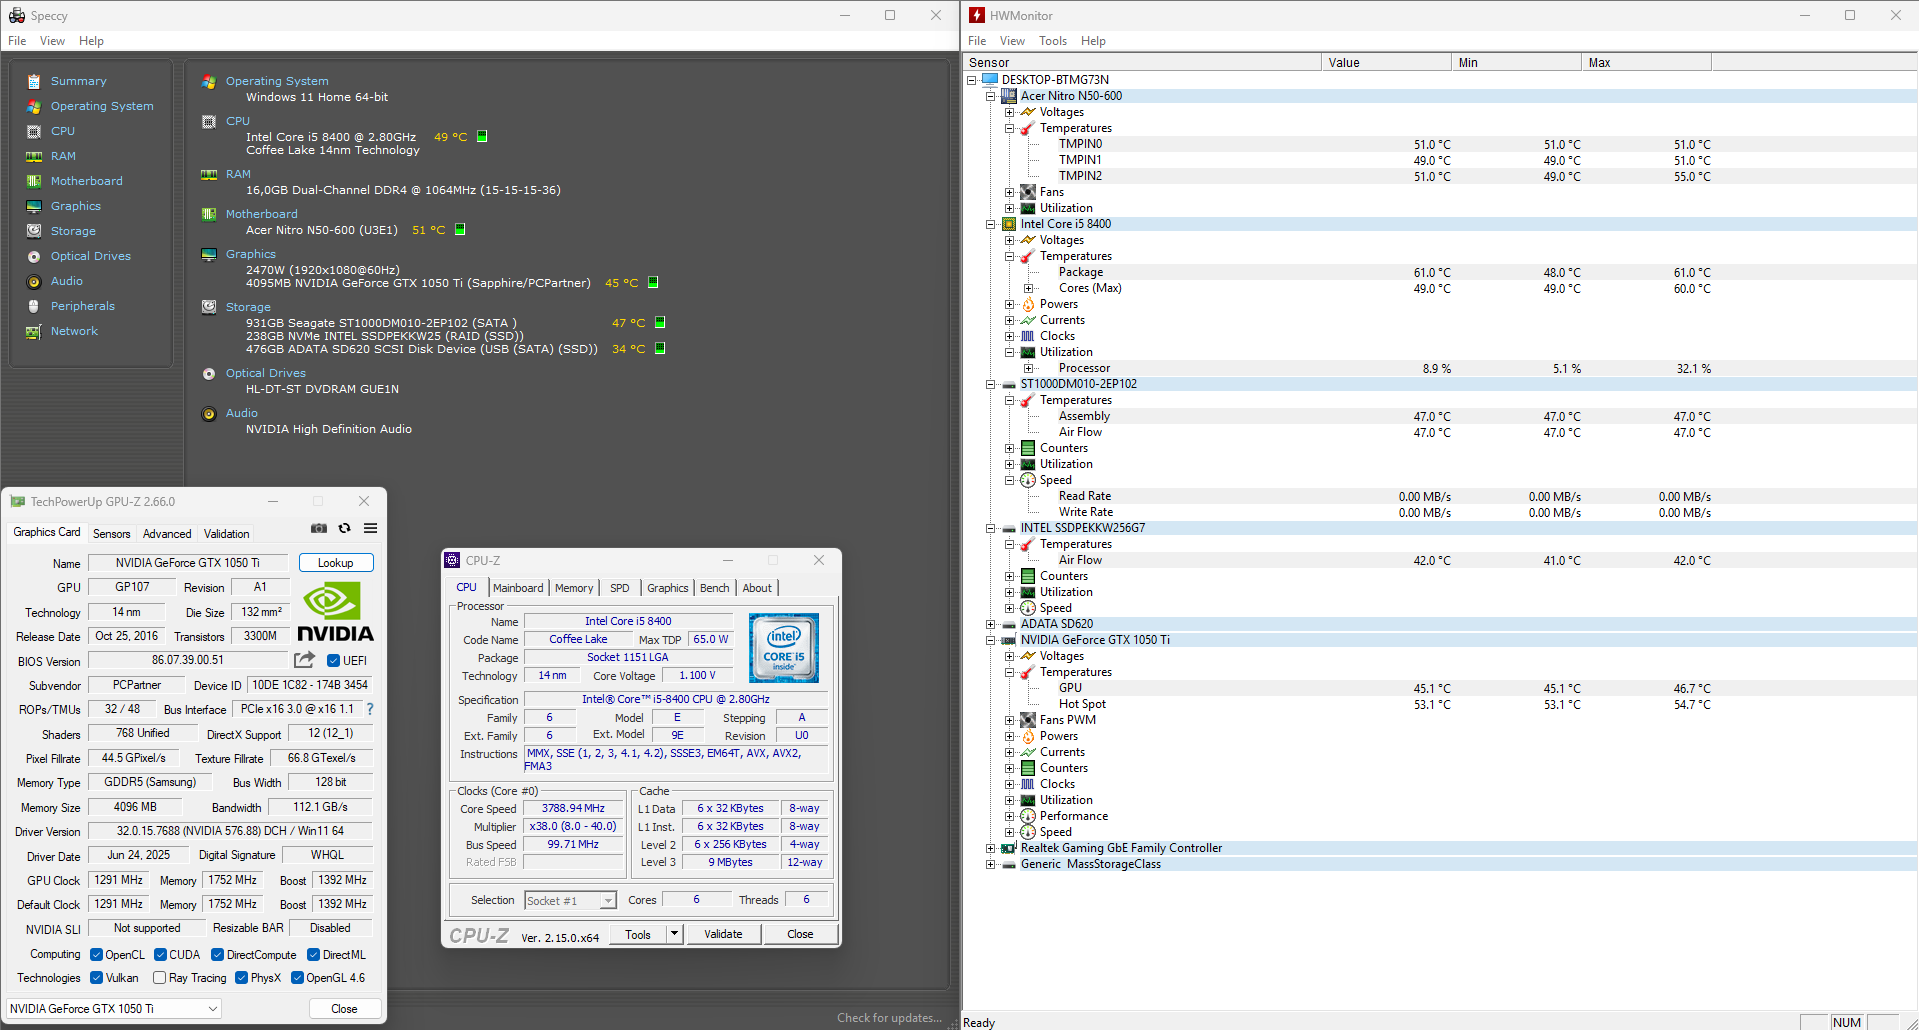
Task: Click the Close button in GPU-Z
Action: tap(344, 1008)
